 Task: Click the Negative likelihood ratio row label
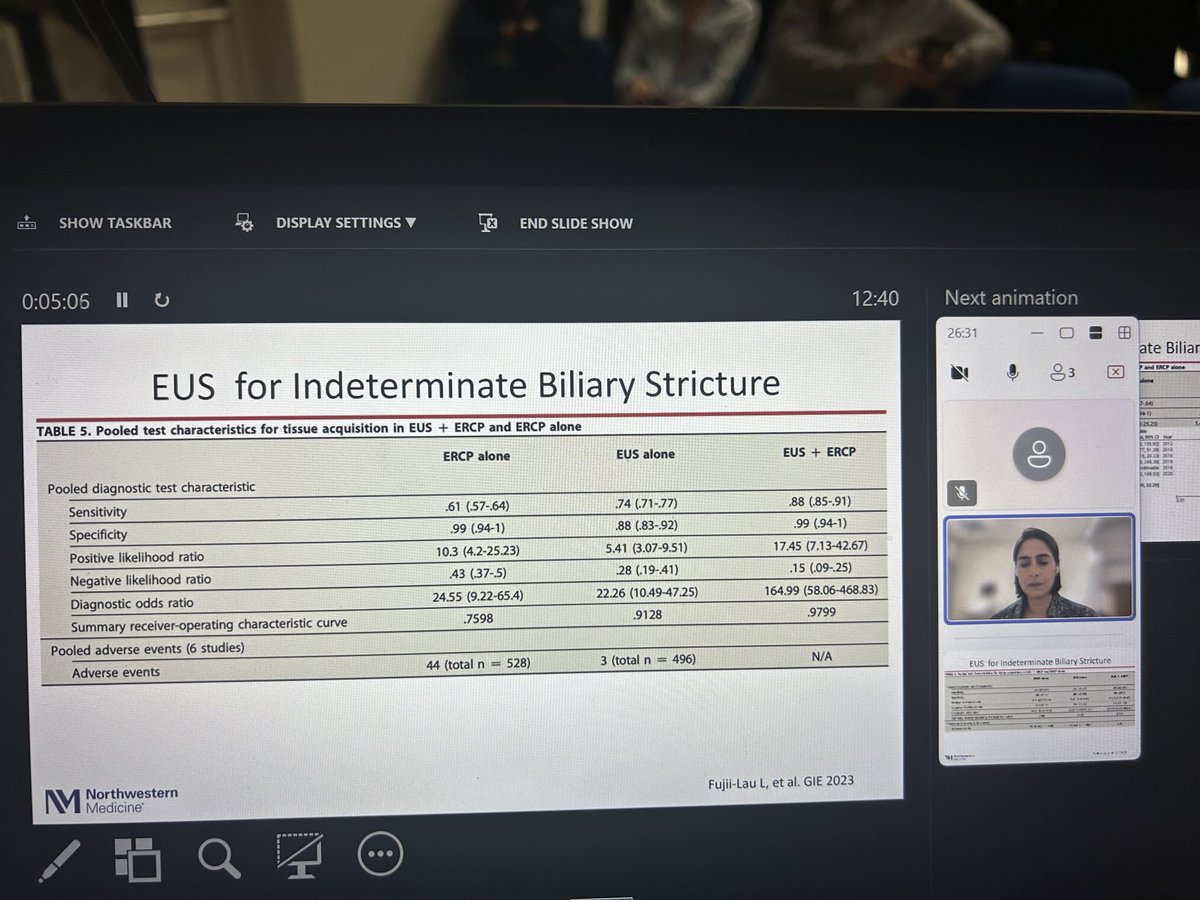tap(140, 580)
